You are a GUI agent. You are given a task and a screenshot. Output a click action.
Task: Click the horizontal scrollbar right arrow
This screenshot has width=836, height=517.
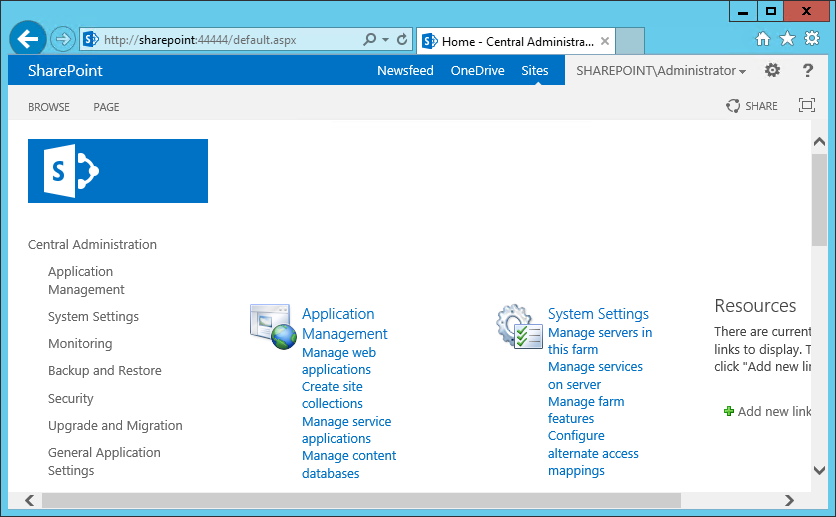point(790,500)
